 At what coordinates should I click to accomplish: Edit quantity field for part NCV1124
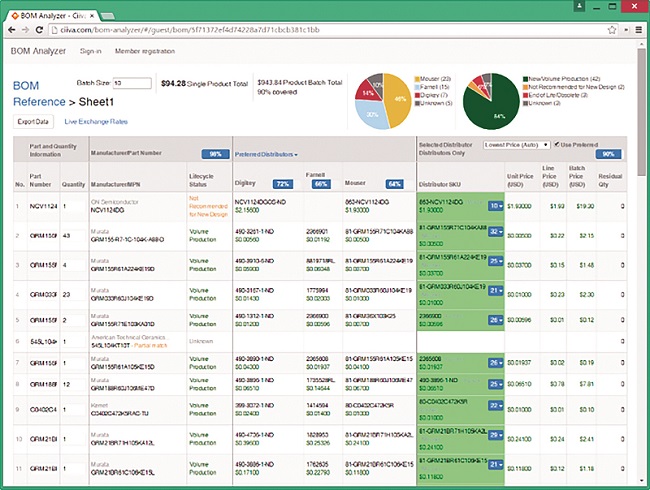point(74,206)
